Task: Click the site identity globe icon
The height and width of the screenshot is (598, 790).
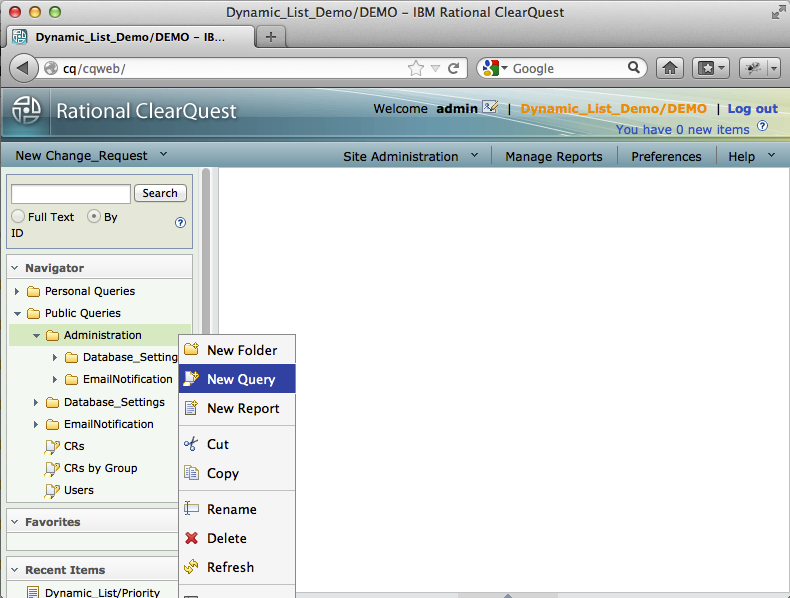Action: 50,68
